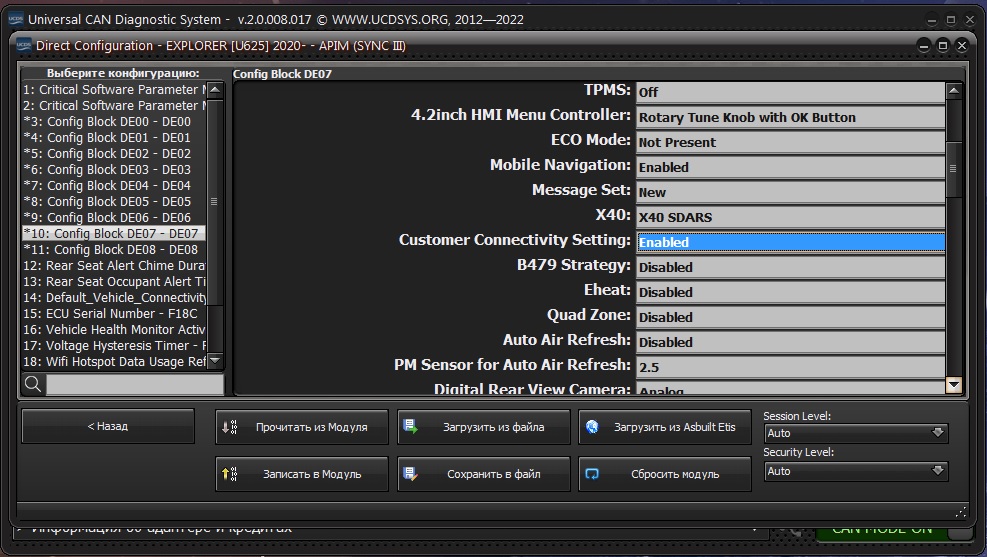This screenshot has width=987, height=557.
Task: Click the Asbuilt Etis globe icon
Action: pos(592,427)
